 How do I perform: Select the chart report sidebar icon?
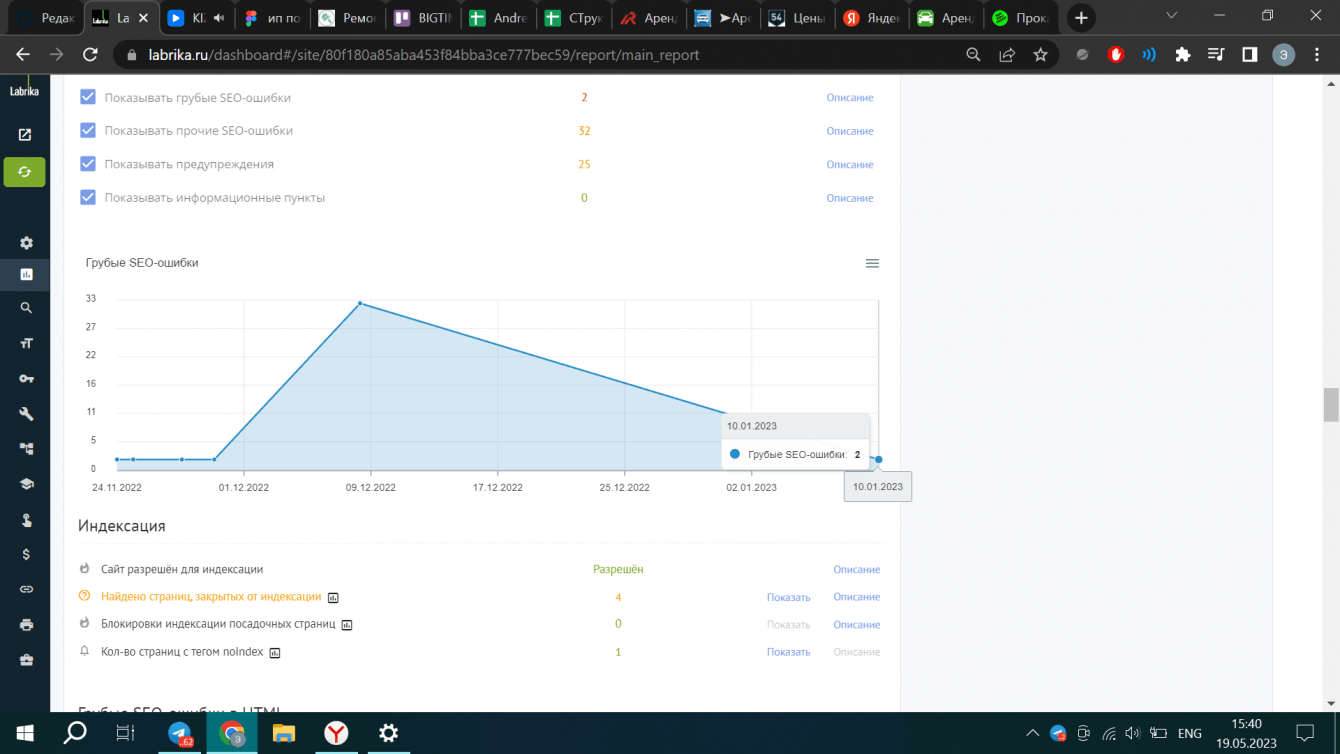click(26, 274)
